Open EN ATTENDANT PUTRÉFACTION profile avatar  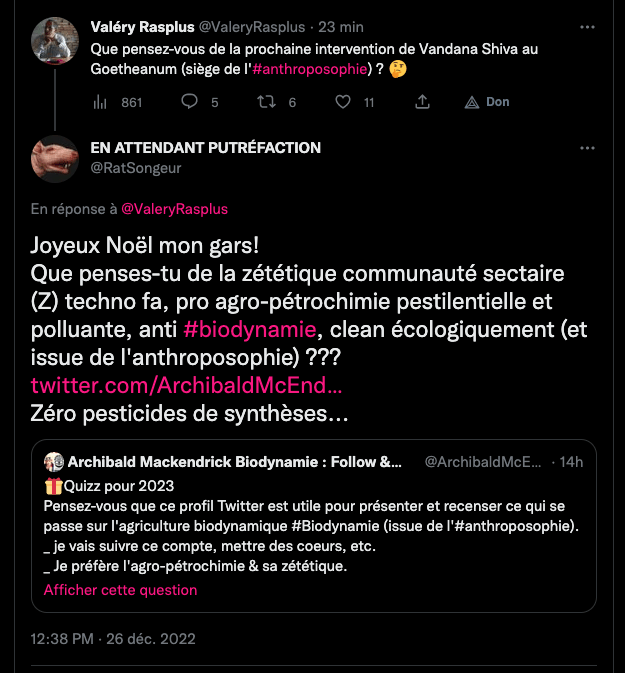click(55, 158)
